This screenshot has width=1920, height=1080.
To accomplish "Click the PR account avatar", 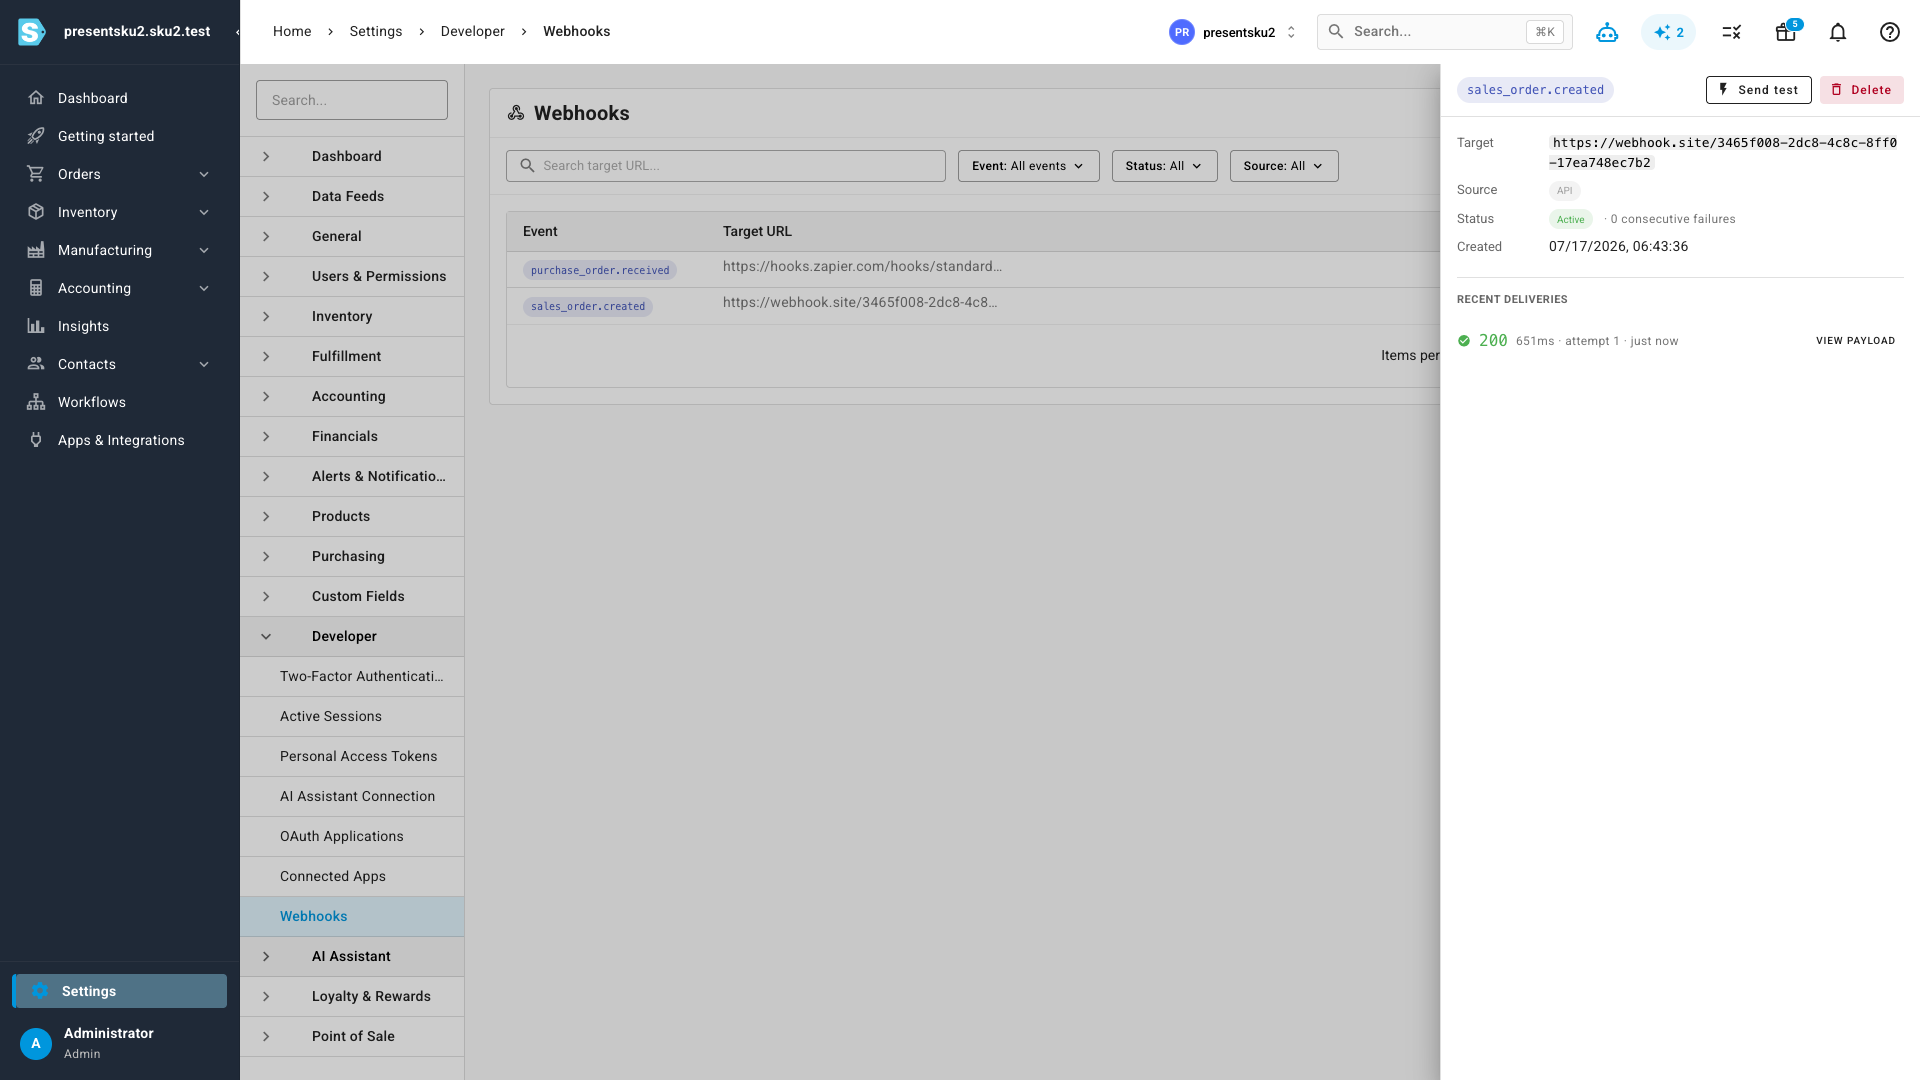I will pyautogui.click(x=1182, y=32).
